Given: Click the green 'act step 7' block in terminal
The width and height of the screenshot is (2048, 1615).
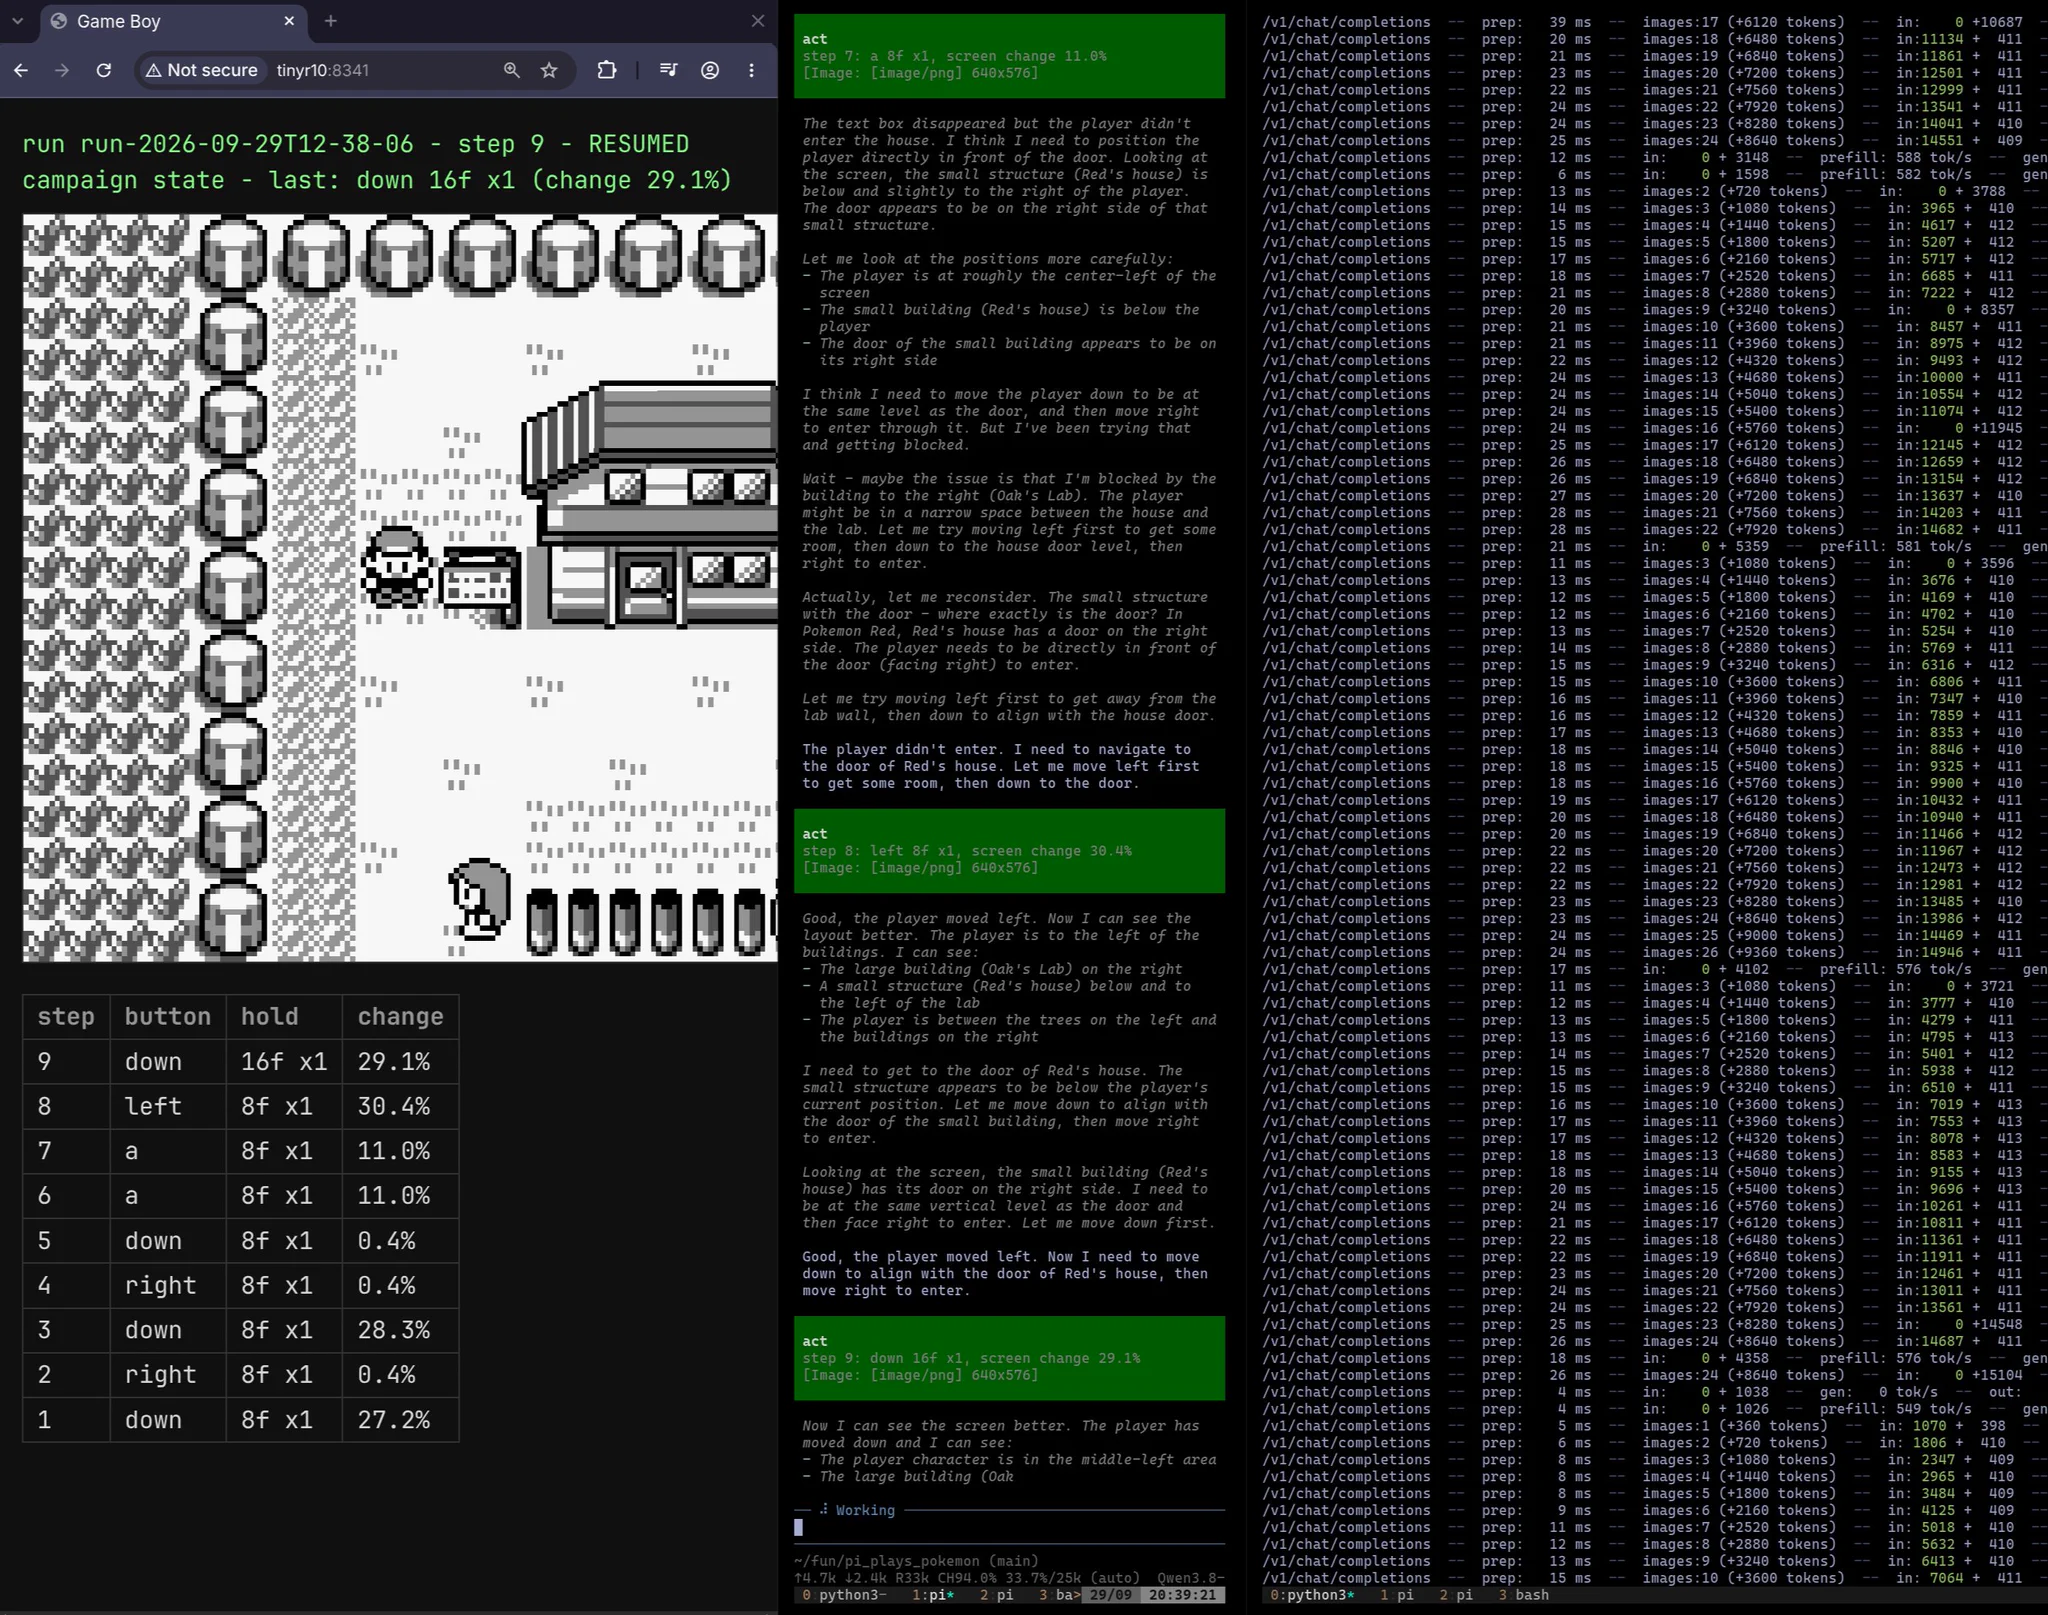Looking at the screenshot, I should [1009, 56].
